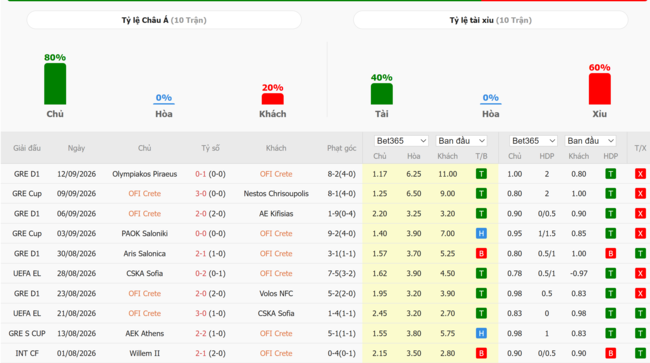The height and width of the screenshot is (363, 650).
Task: Click the odds value 6.50
Action: (414, 194)
